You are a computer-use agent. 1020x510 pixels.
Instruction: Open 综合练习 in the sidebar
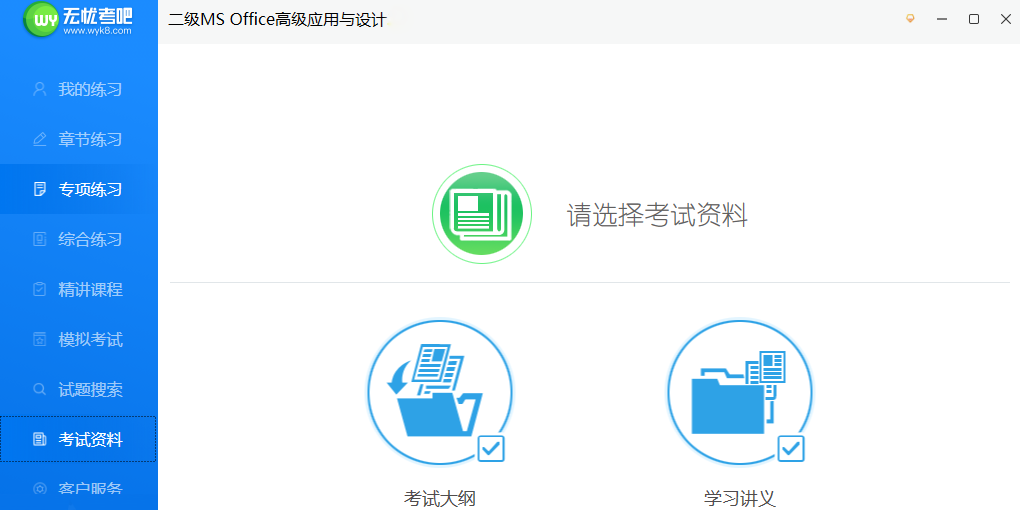(x=79, y=239)
